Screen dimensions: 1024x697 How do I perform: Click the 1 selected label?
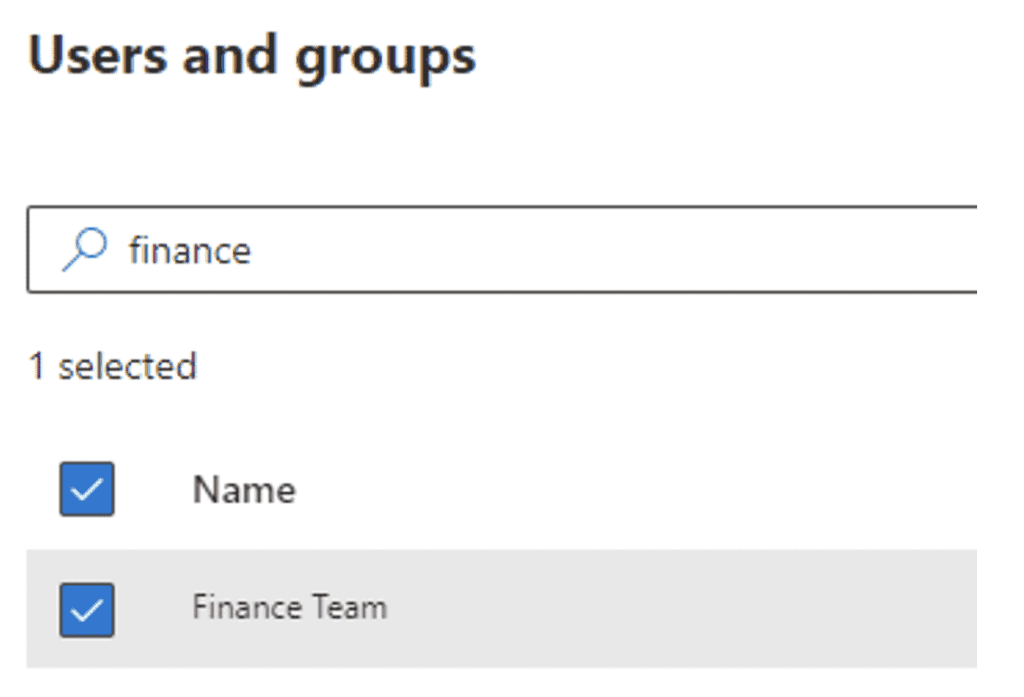point(112,366)
